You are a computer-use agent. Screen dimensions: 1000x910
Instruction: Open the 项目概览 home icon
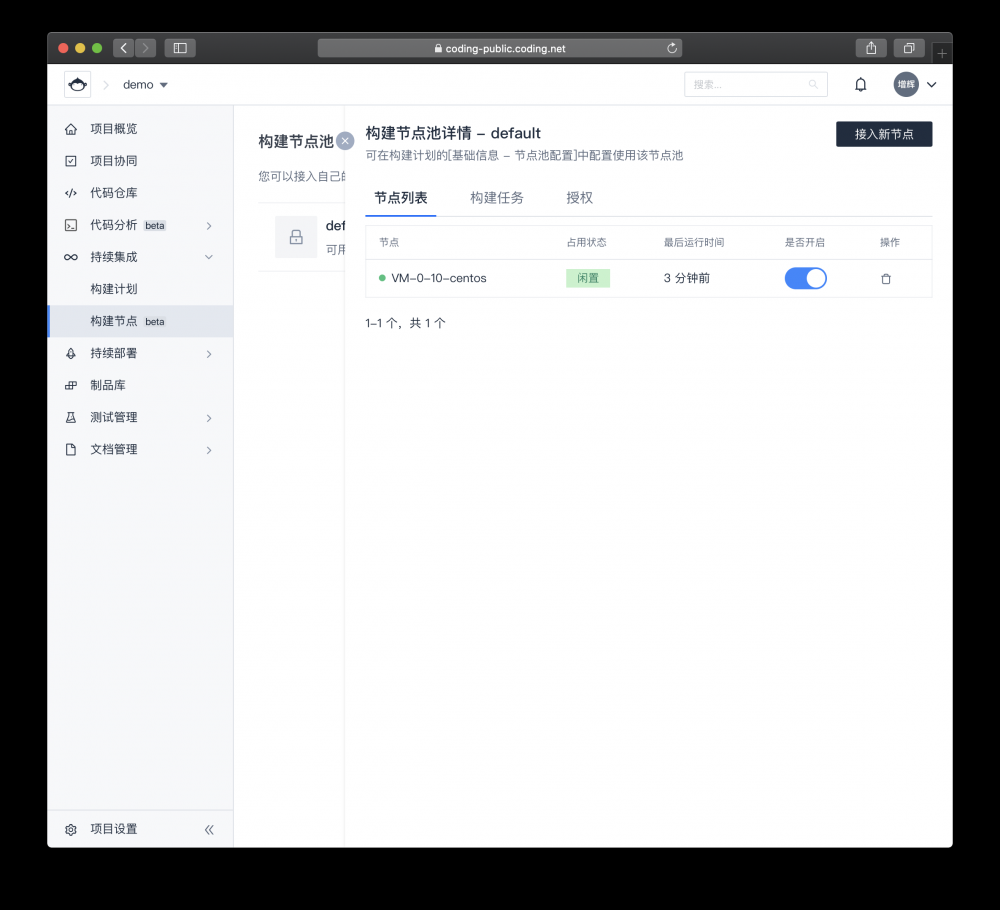tap(70, 128)
